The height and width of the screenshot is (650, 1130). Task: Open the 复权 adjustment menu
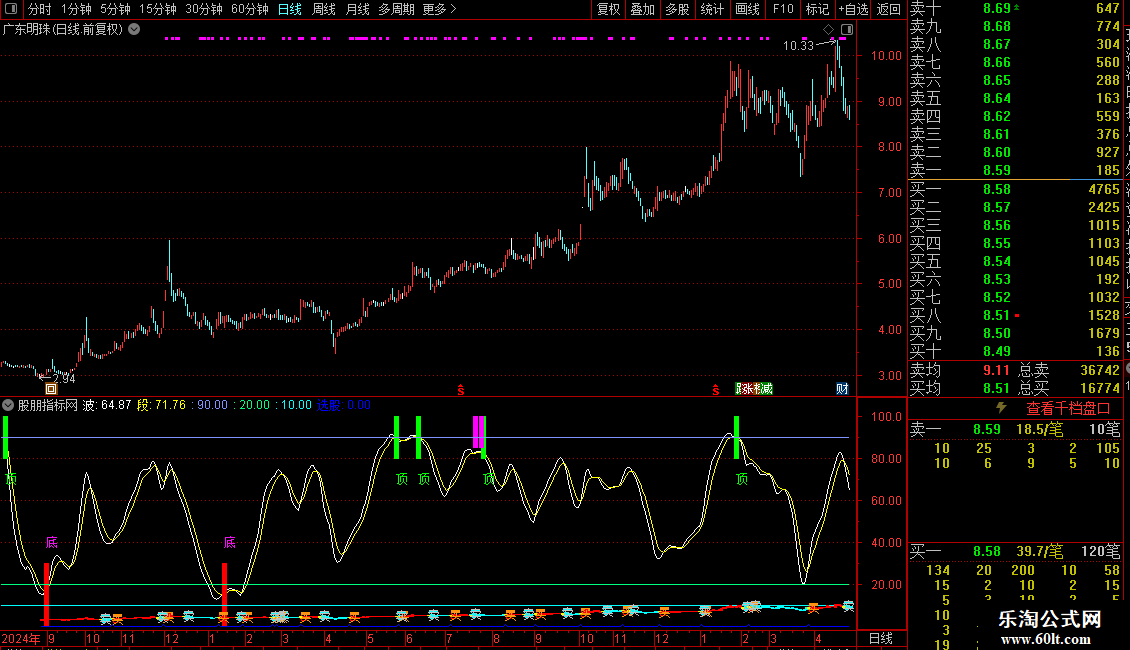click(608, 9)
